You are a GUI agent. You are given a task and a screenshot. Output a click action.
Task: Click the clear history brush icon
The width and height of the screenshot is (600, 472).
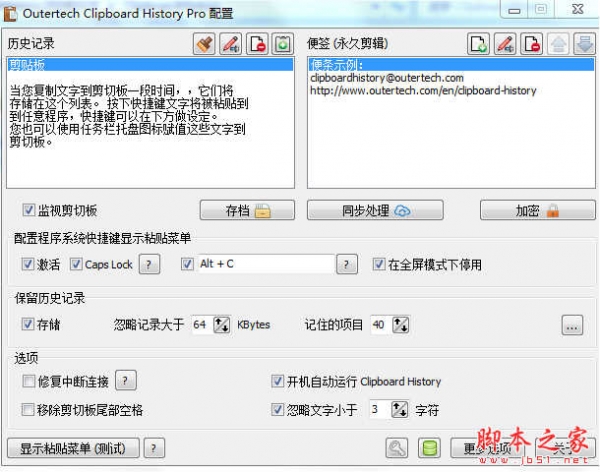204,44
